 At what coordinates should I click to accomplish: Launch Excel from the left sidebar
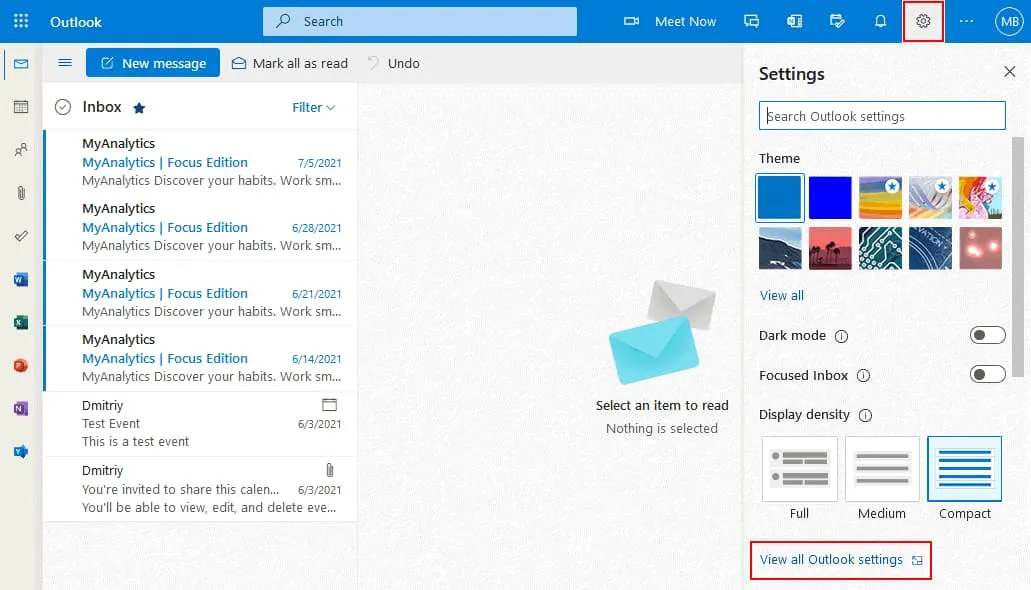coord(21,323)
